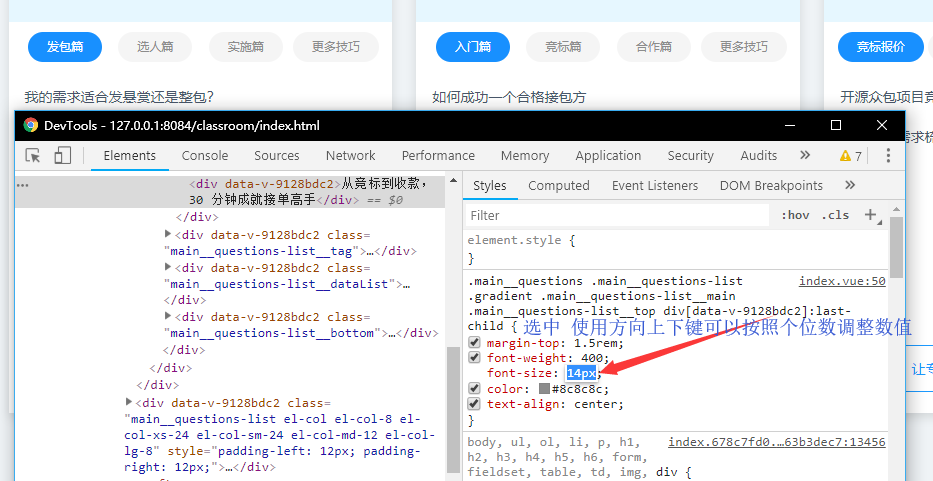Show more DevTools panels chevron
Viewport: 933px width, 481px height.
(805, 155)
